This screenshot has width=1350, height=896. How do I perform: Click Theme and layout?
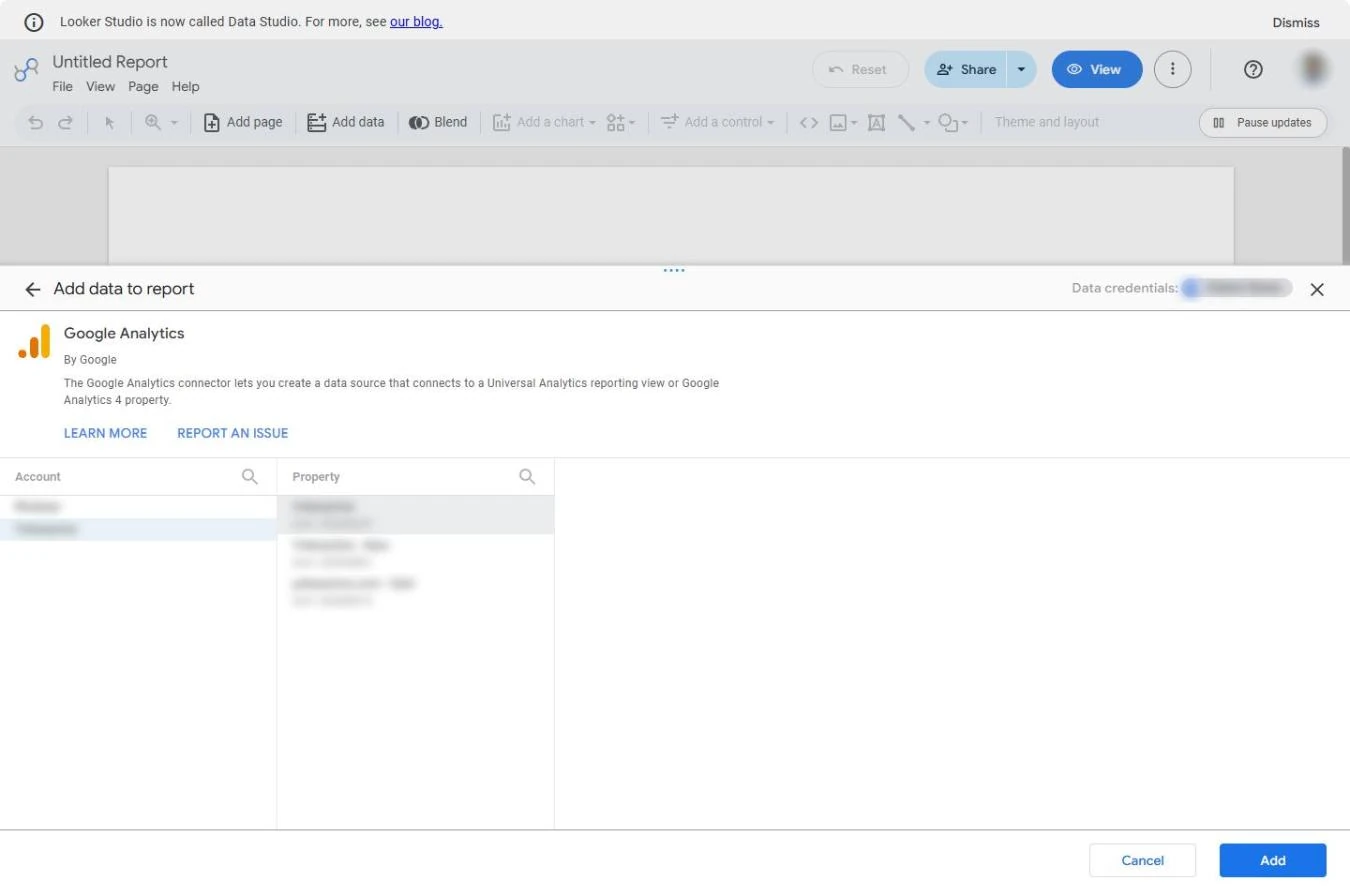click(x=1047, y=122)
